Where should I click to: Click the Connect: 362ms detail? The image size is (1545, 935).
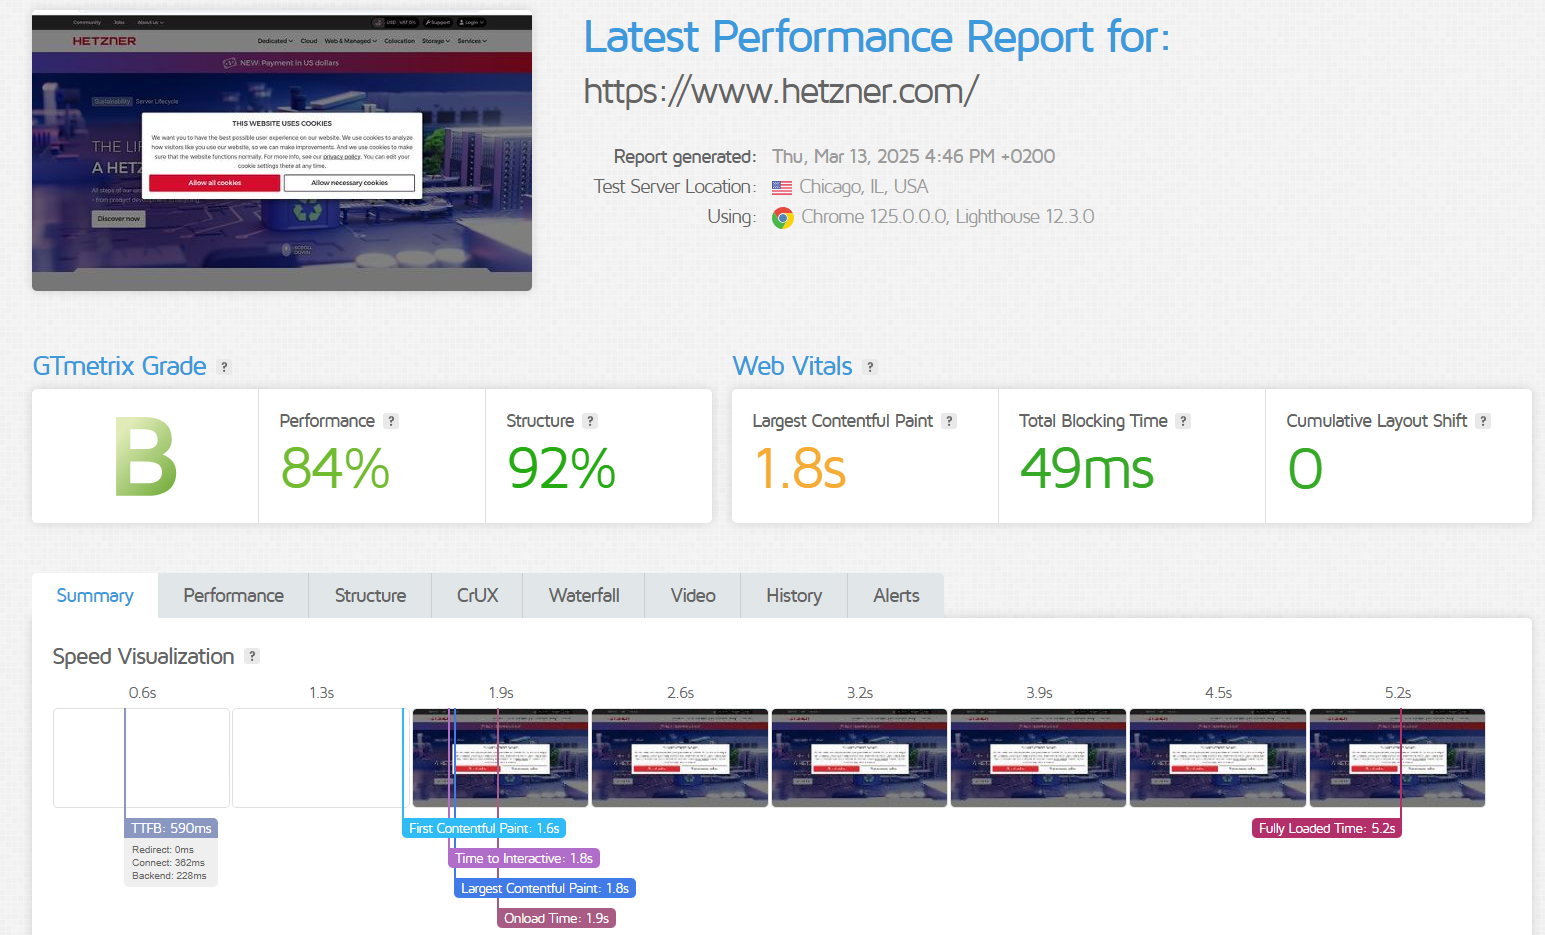(x=168, y=863)
